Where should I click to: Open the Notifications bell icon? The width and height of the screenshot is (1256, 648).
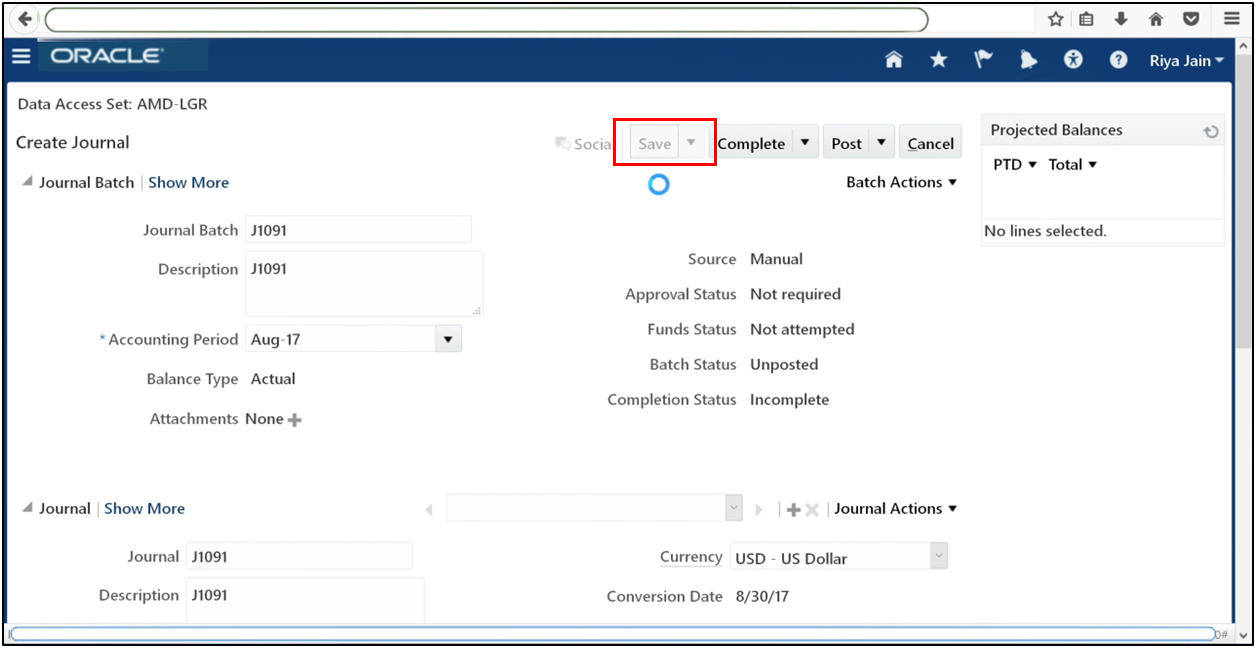tap(1028, 60)
